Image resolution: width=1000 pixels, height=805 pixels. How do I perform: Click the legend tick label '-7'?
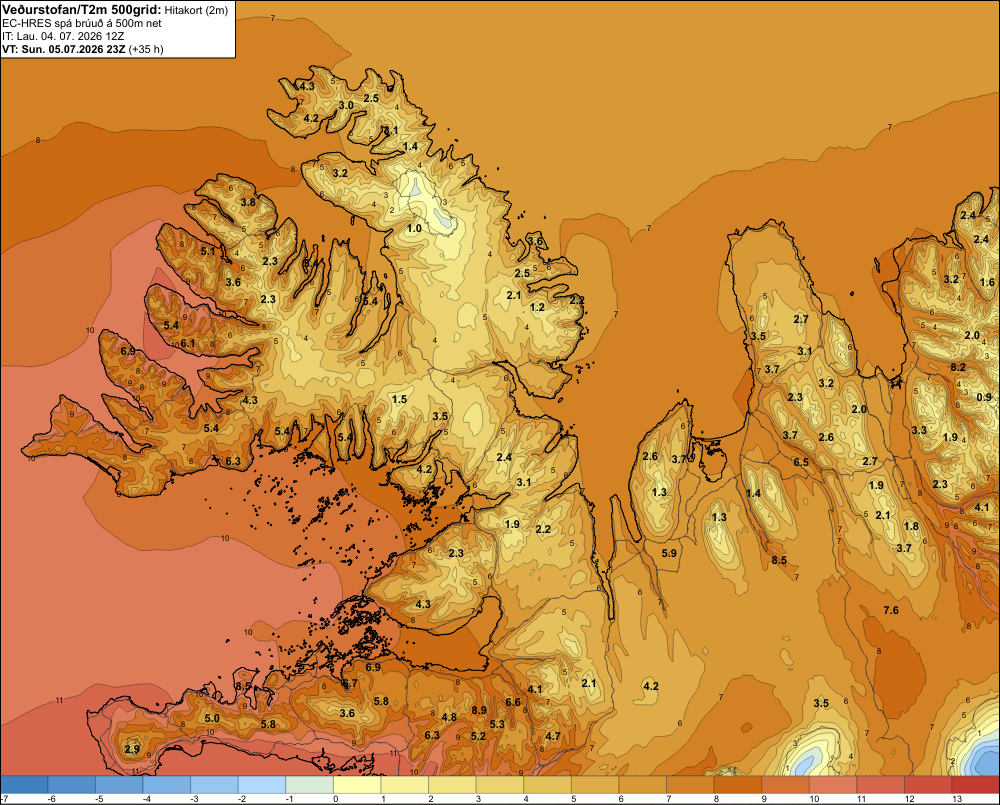click(x=4, y=799)
